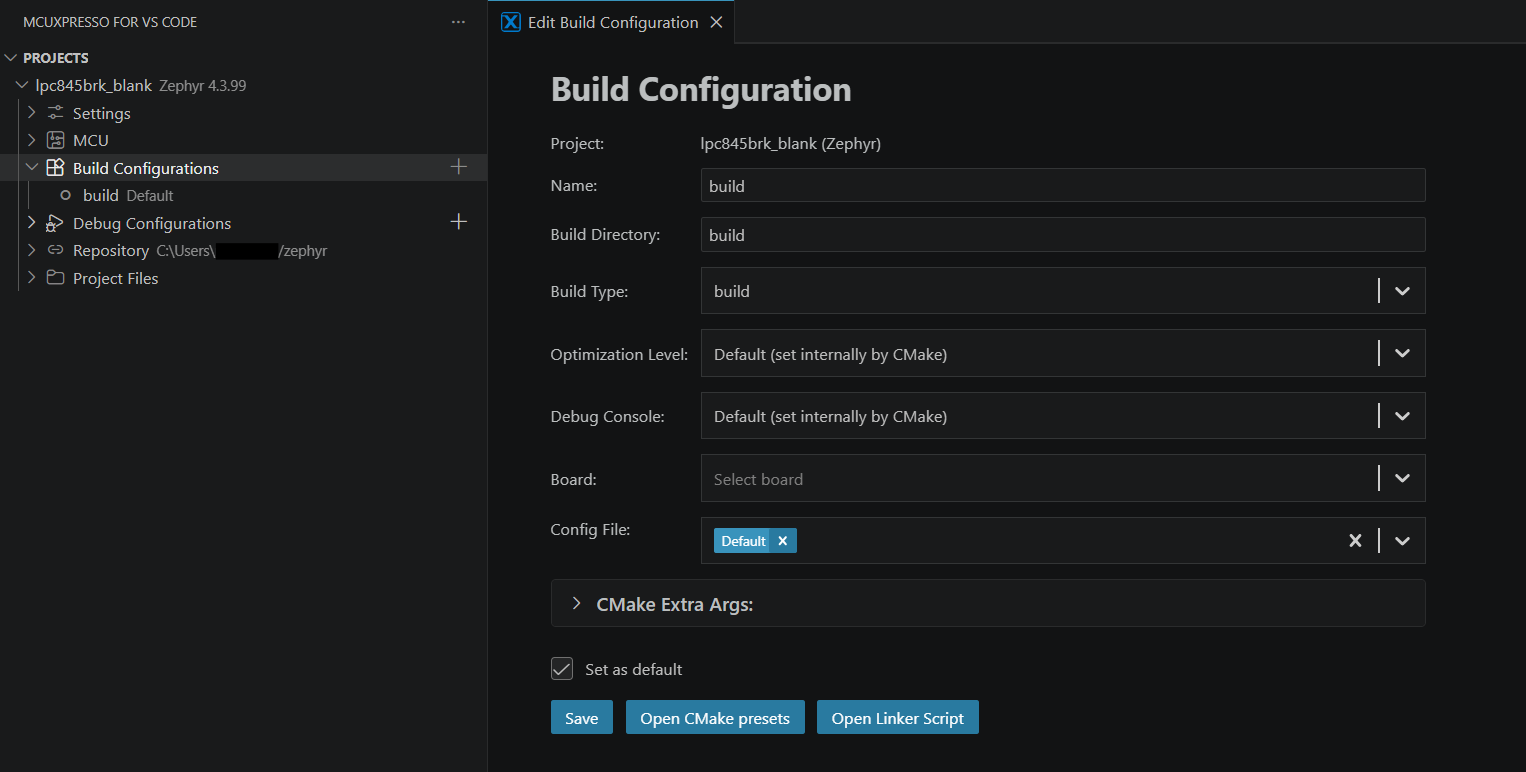Screen dimensions: 1526x772
Task: Click the lpc845brk_blank (Zephyr) project value
Action: tap(791, 143)
